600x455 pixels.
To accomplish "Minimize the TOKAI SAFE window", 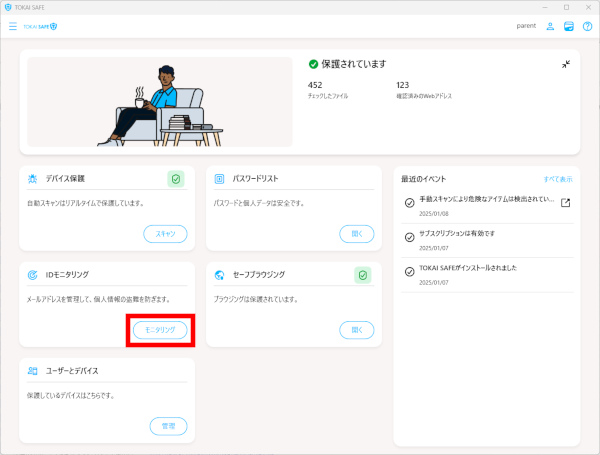I will click(545, 7).
